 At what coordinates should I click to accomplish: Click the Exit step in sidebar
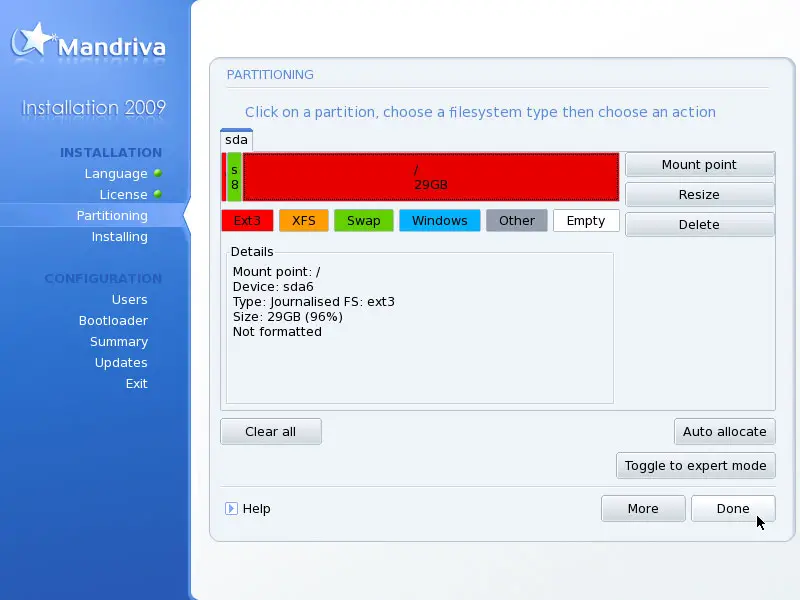tap(137, 384)
